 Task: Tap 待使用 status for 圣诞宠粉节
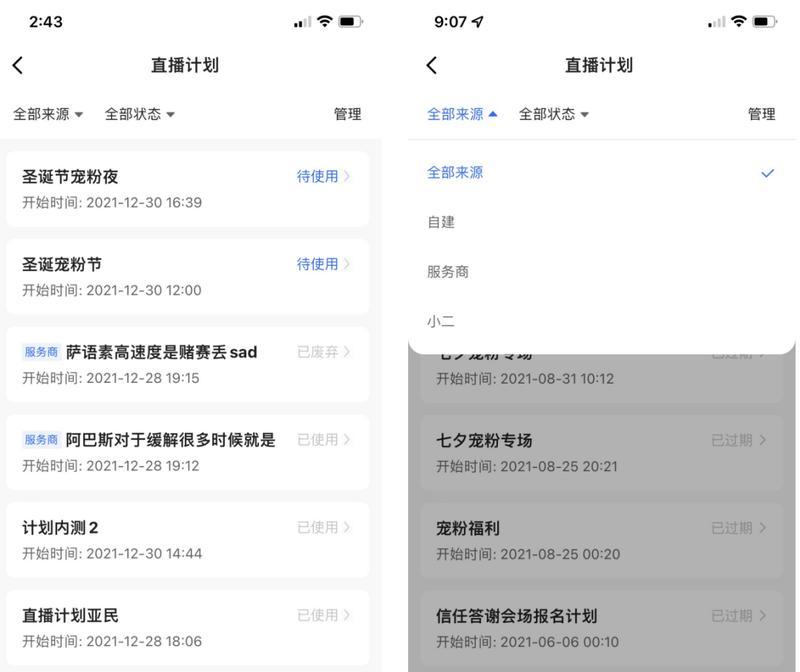[323, 264]
